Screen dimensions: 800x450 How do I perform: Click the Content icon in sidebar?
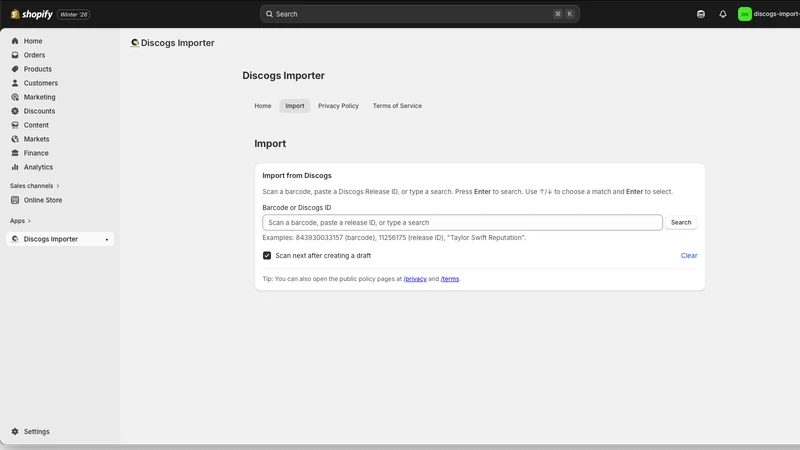click(x=15, y=125)
